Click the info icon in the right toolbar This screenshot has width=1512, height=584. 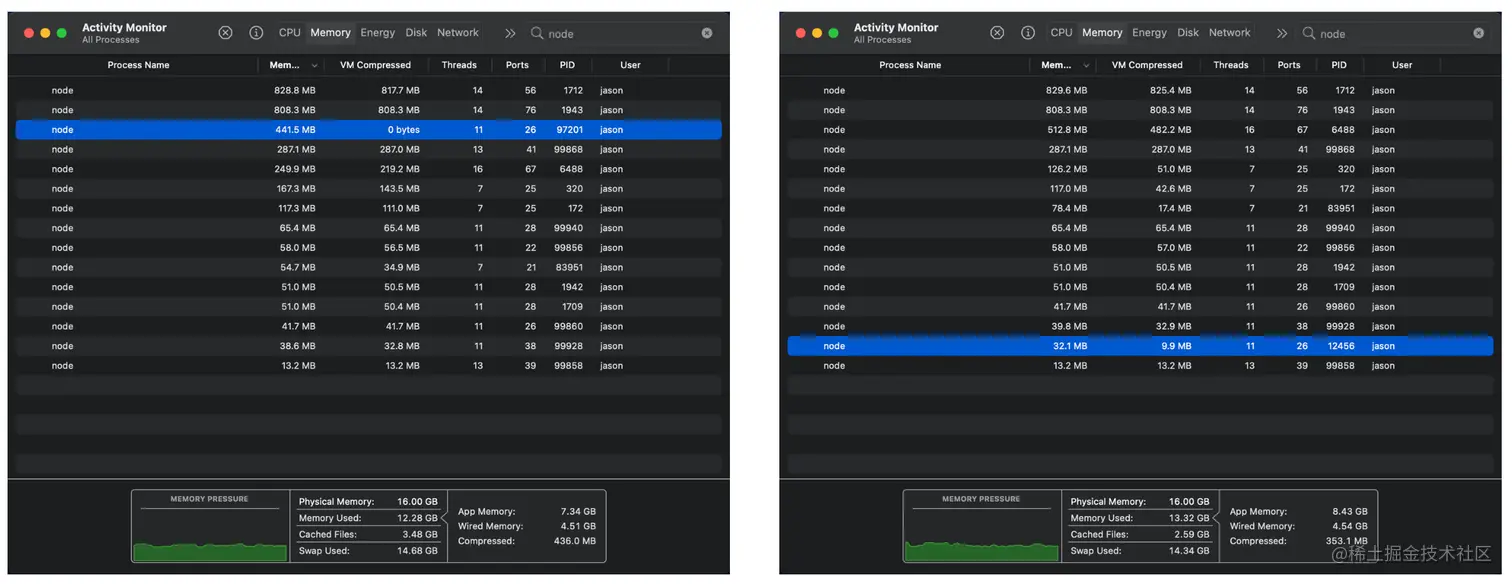(x=1028, y=32)
